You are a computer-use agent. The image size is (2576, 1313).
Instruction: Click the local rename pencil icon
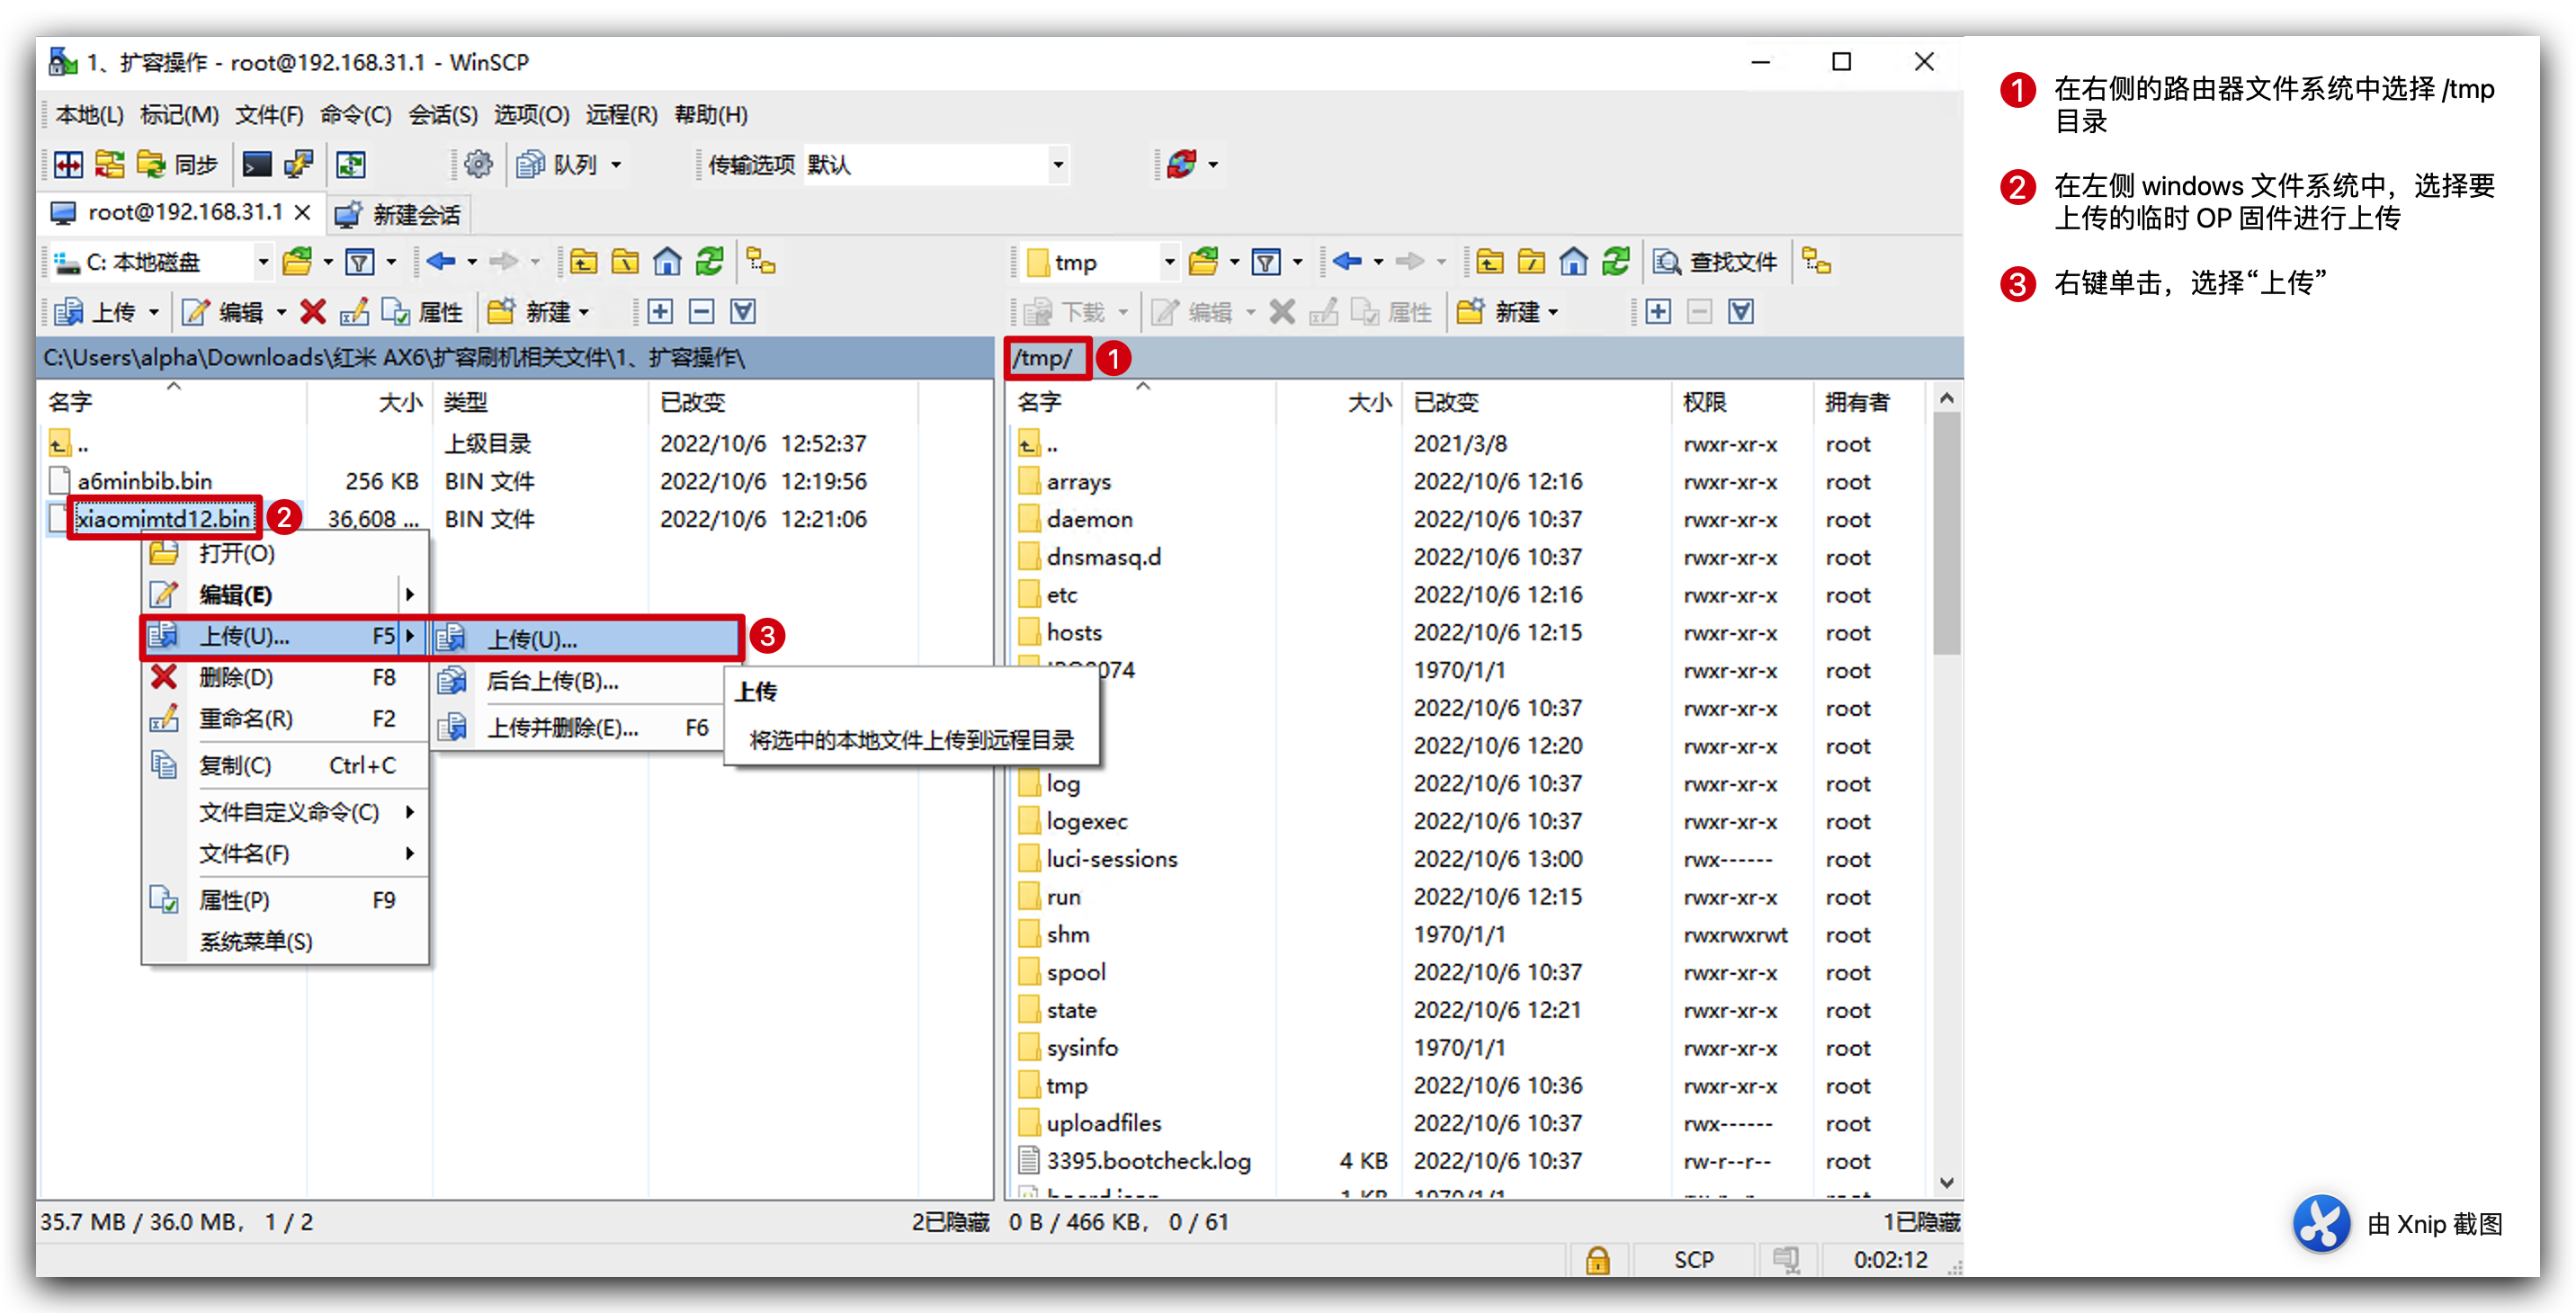click(x=354, y=313)
